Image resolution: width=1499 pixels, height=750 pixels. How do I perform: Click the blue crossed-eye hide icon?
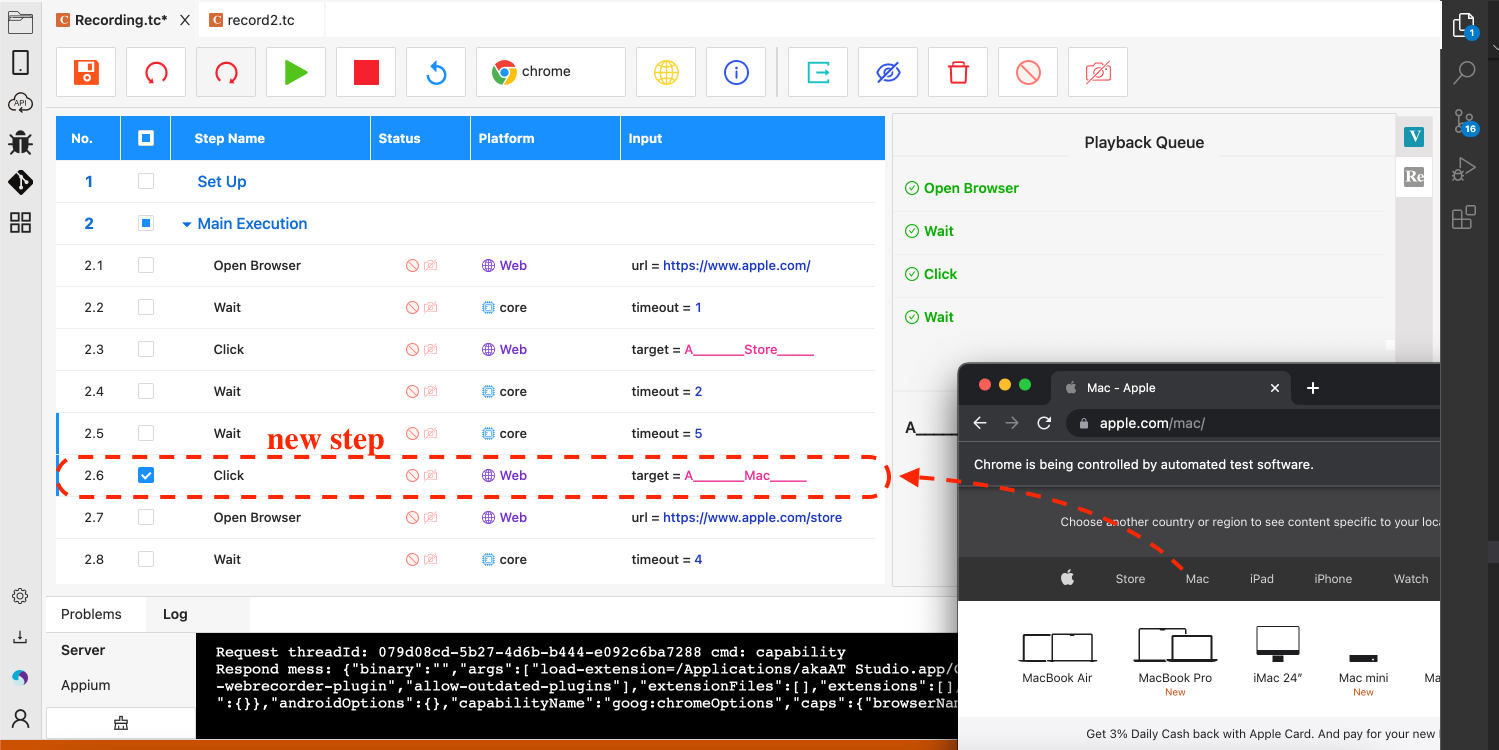[888, 72]
